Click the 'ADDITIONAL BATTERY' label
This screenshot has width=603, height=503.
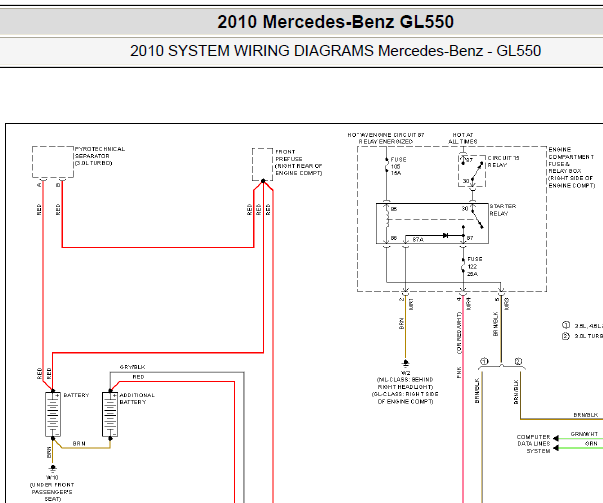coord(137,398)
